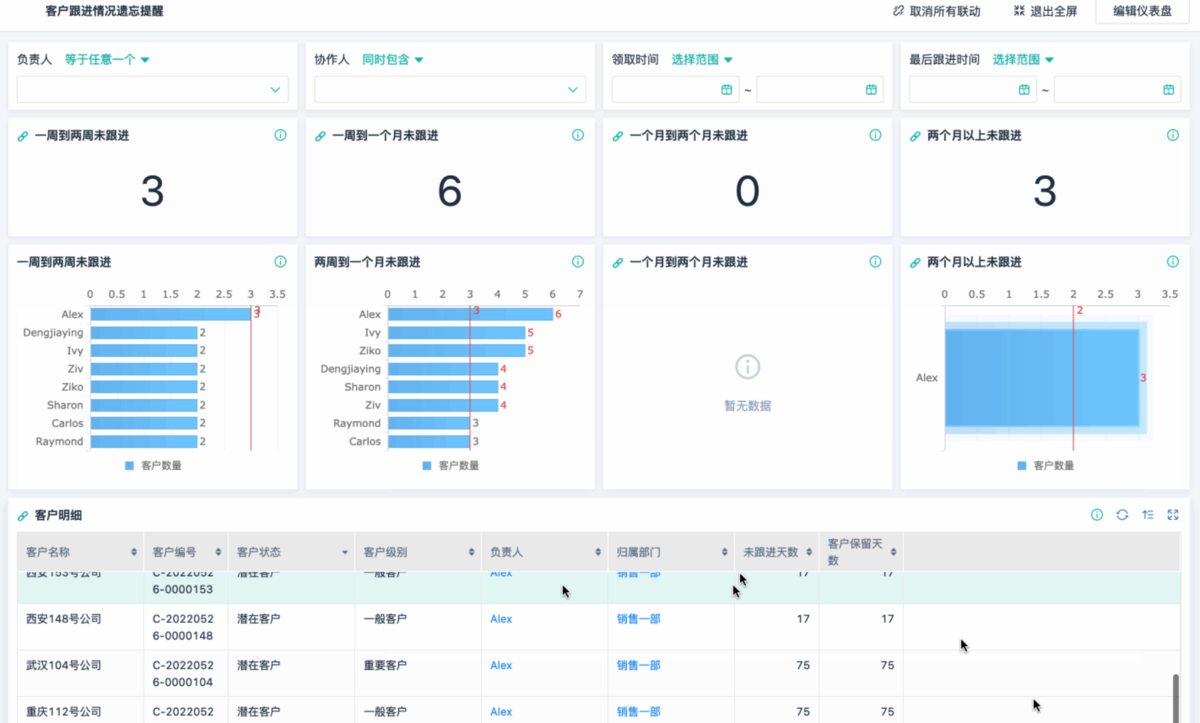Click the large Alex bar in 两个月以上未跟进 chart

(x=1042, y=377)
